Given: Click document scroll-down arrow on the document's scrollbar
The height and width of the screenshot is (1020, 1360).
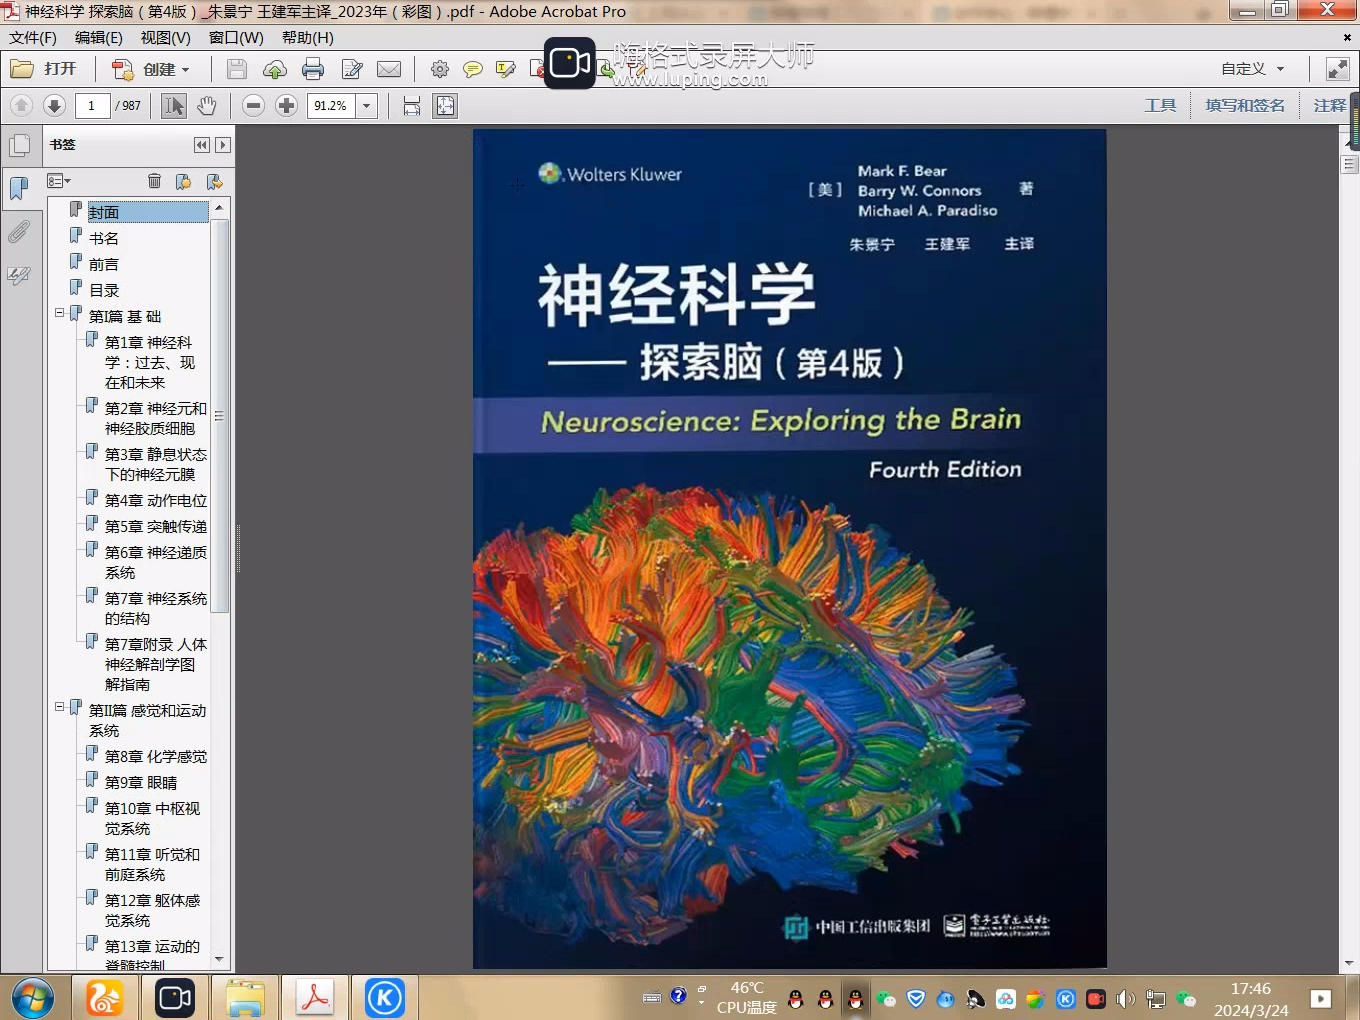Looking at the screenshot, I should [1349, 965].
